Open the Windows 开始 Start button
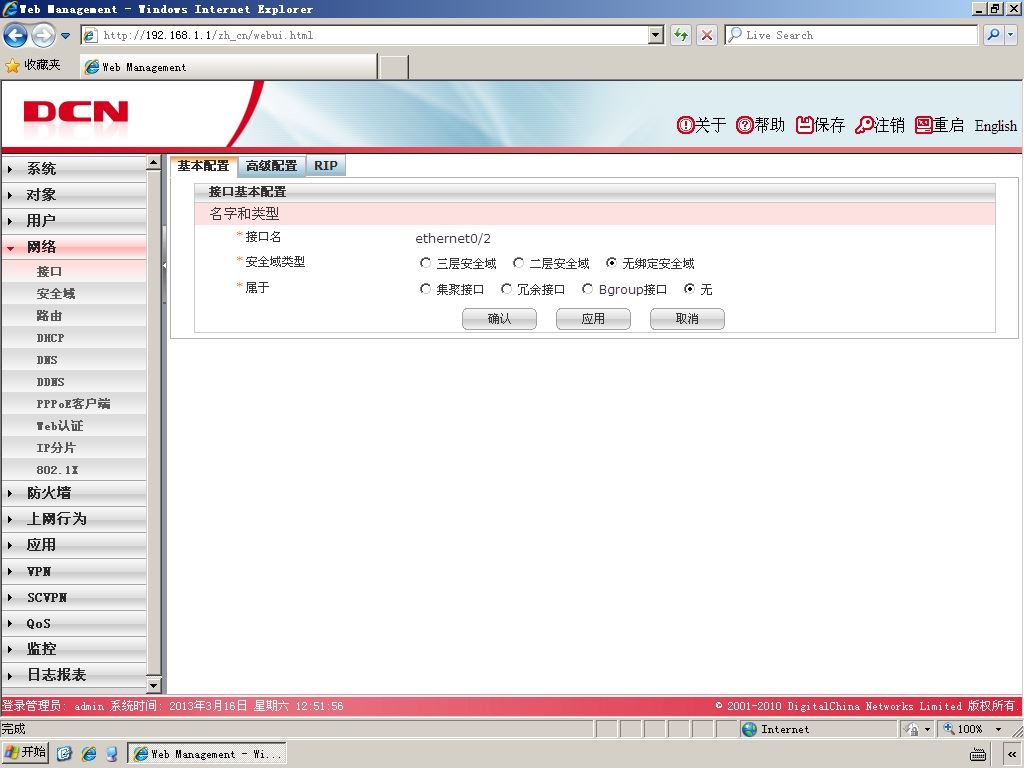The height and width of the screenshot is (768, 1024). (25, 753)
